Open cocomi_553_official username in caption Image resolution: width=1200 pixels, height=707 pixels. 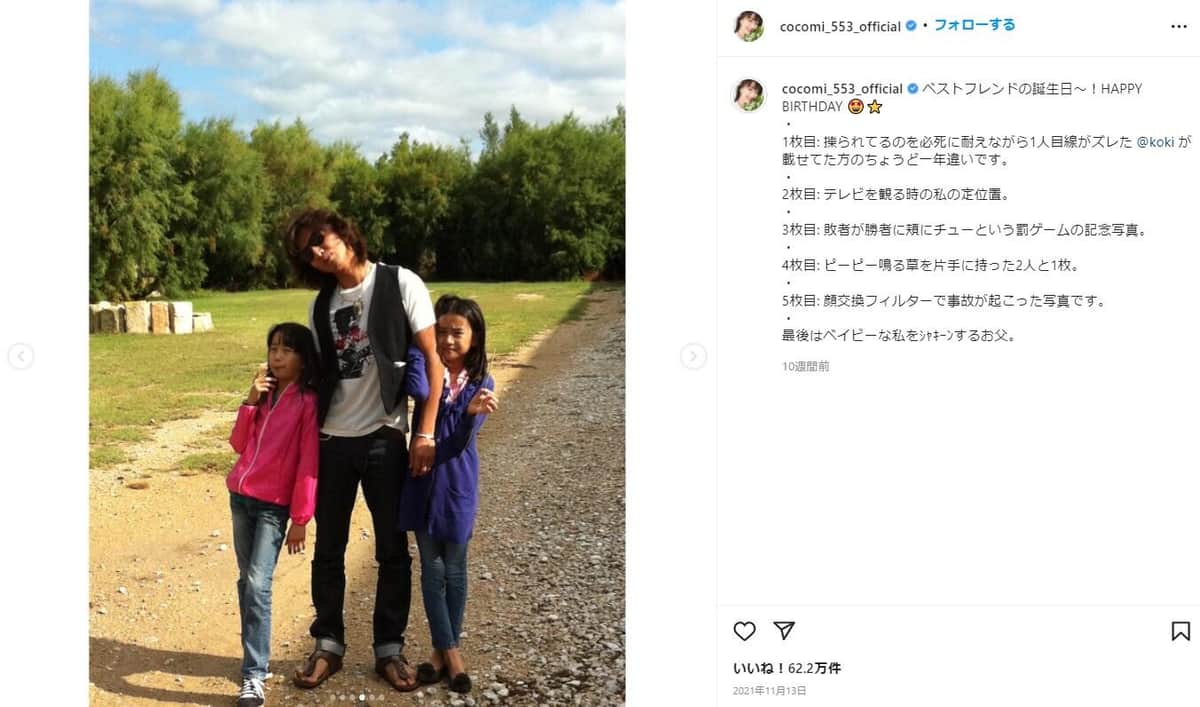(842, 89)
